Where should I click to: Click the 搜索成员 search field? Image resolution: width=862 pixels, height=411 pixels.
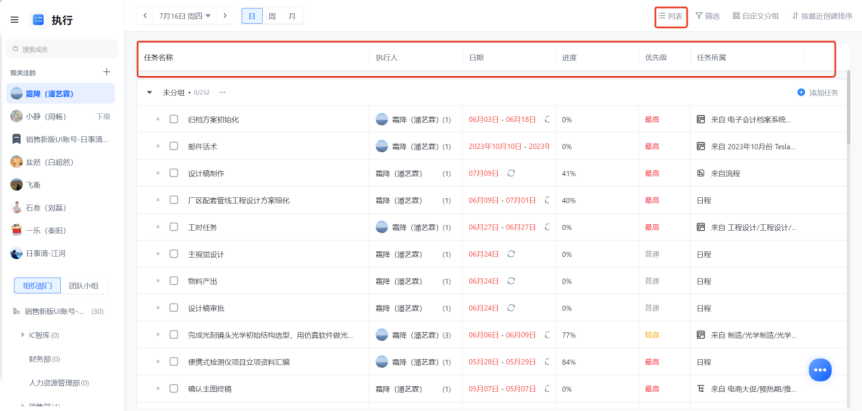point(62,49)
